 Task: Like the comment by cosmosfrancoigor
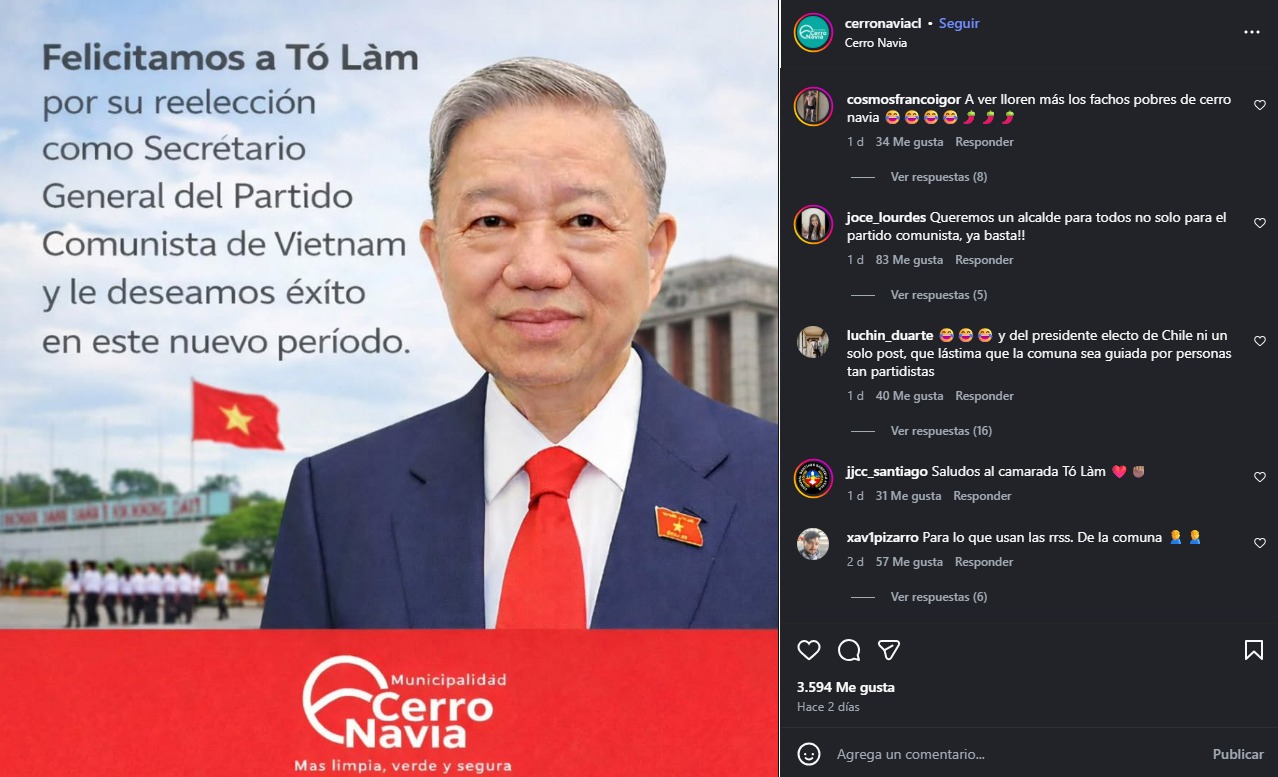click(1260, 106)
